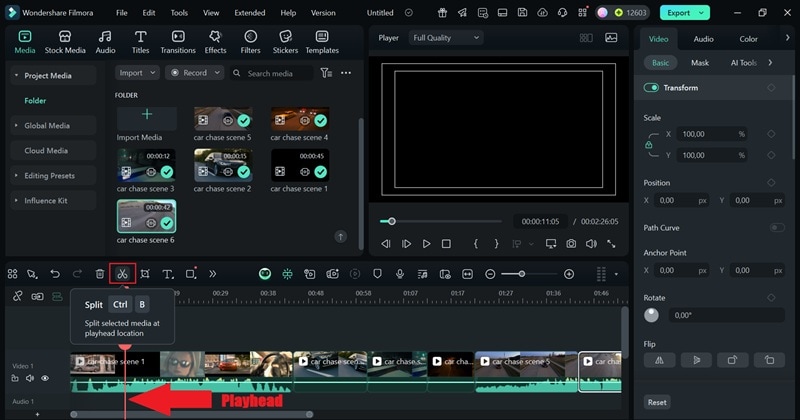Switch to the Color properties tab
The height and width of the screenshot is (420, 800).
pos(748,39)
